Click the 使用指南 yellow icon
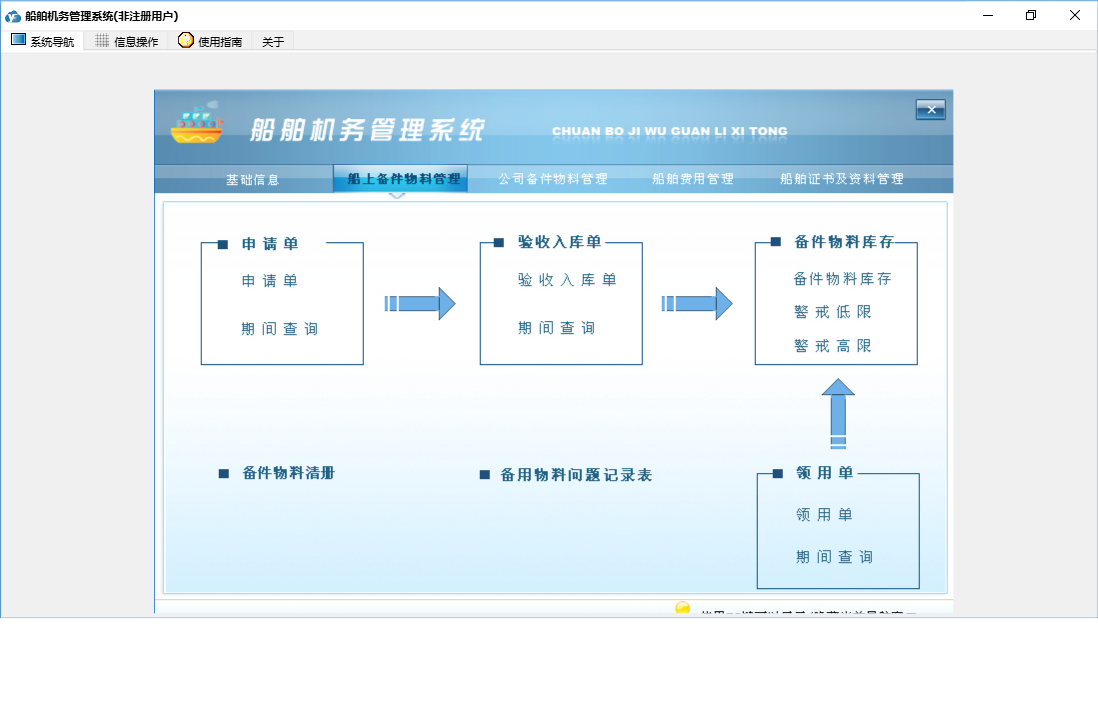 coord(186,40)
